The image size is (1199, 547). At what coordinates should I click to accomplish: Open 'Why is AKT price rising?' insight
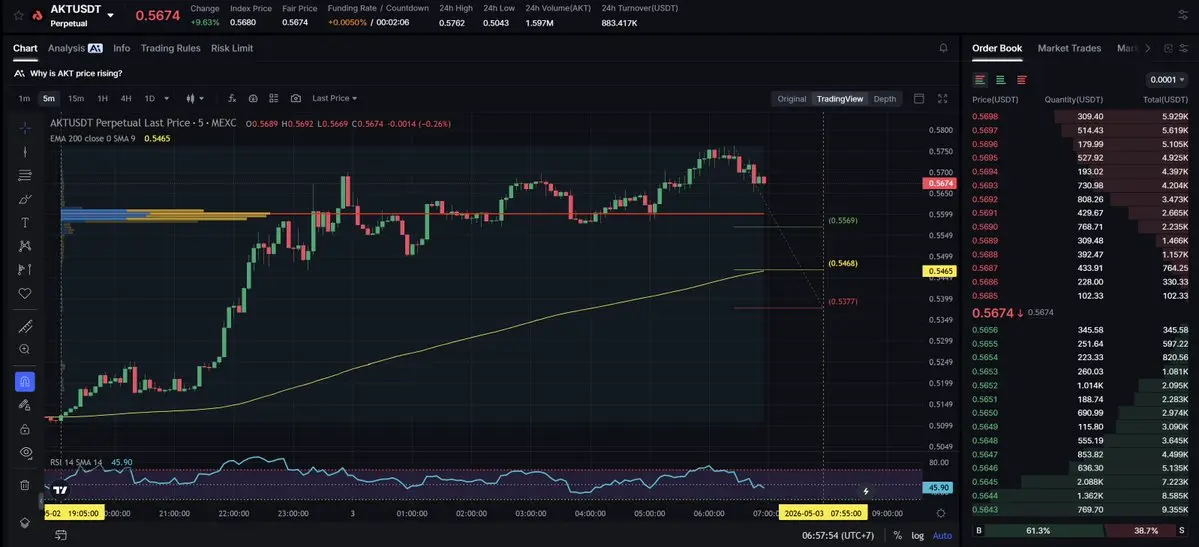pos(69,73)
